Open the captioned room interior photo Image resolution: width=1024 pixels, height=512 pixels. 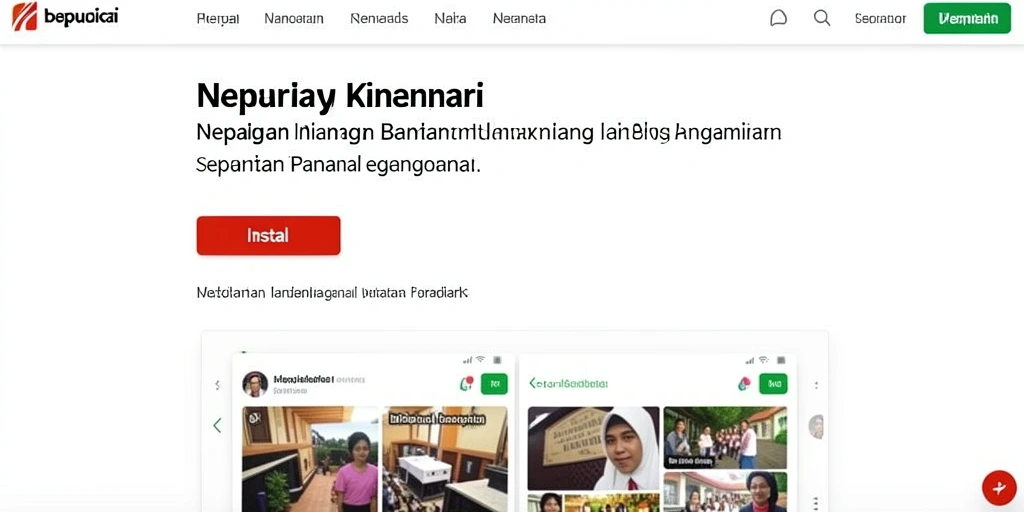[445, 459]
